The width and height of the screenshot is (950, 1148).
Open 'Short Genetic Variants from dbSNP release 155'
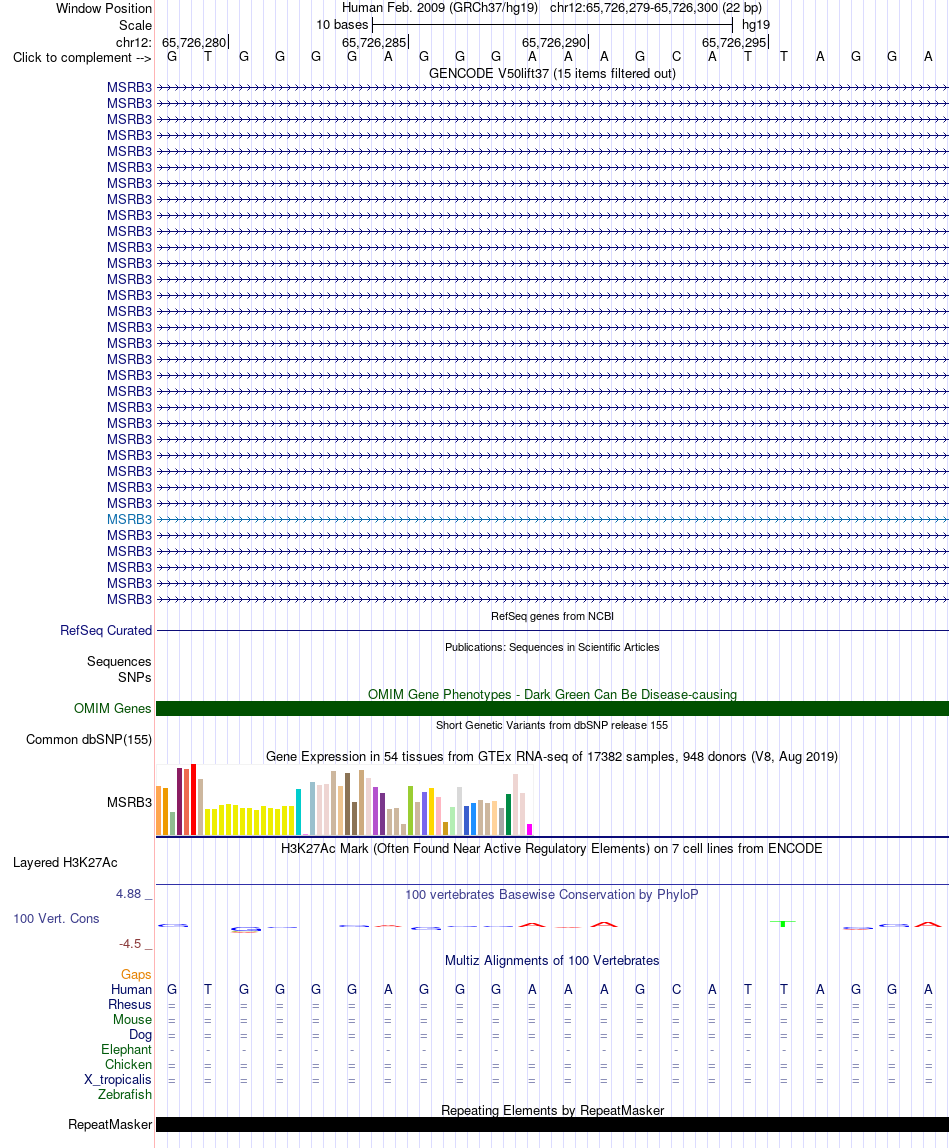(x=552, y=725)
